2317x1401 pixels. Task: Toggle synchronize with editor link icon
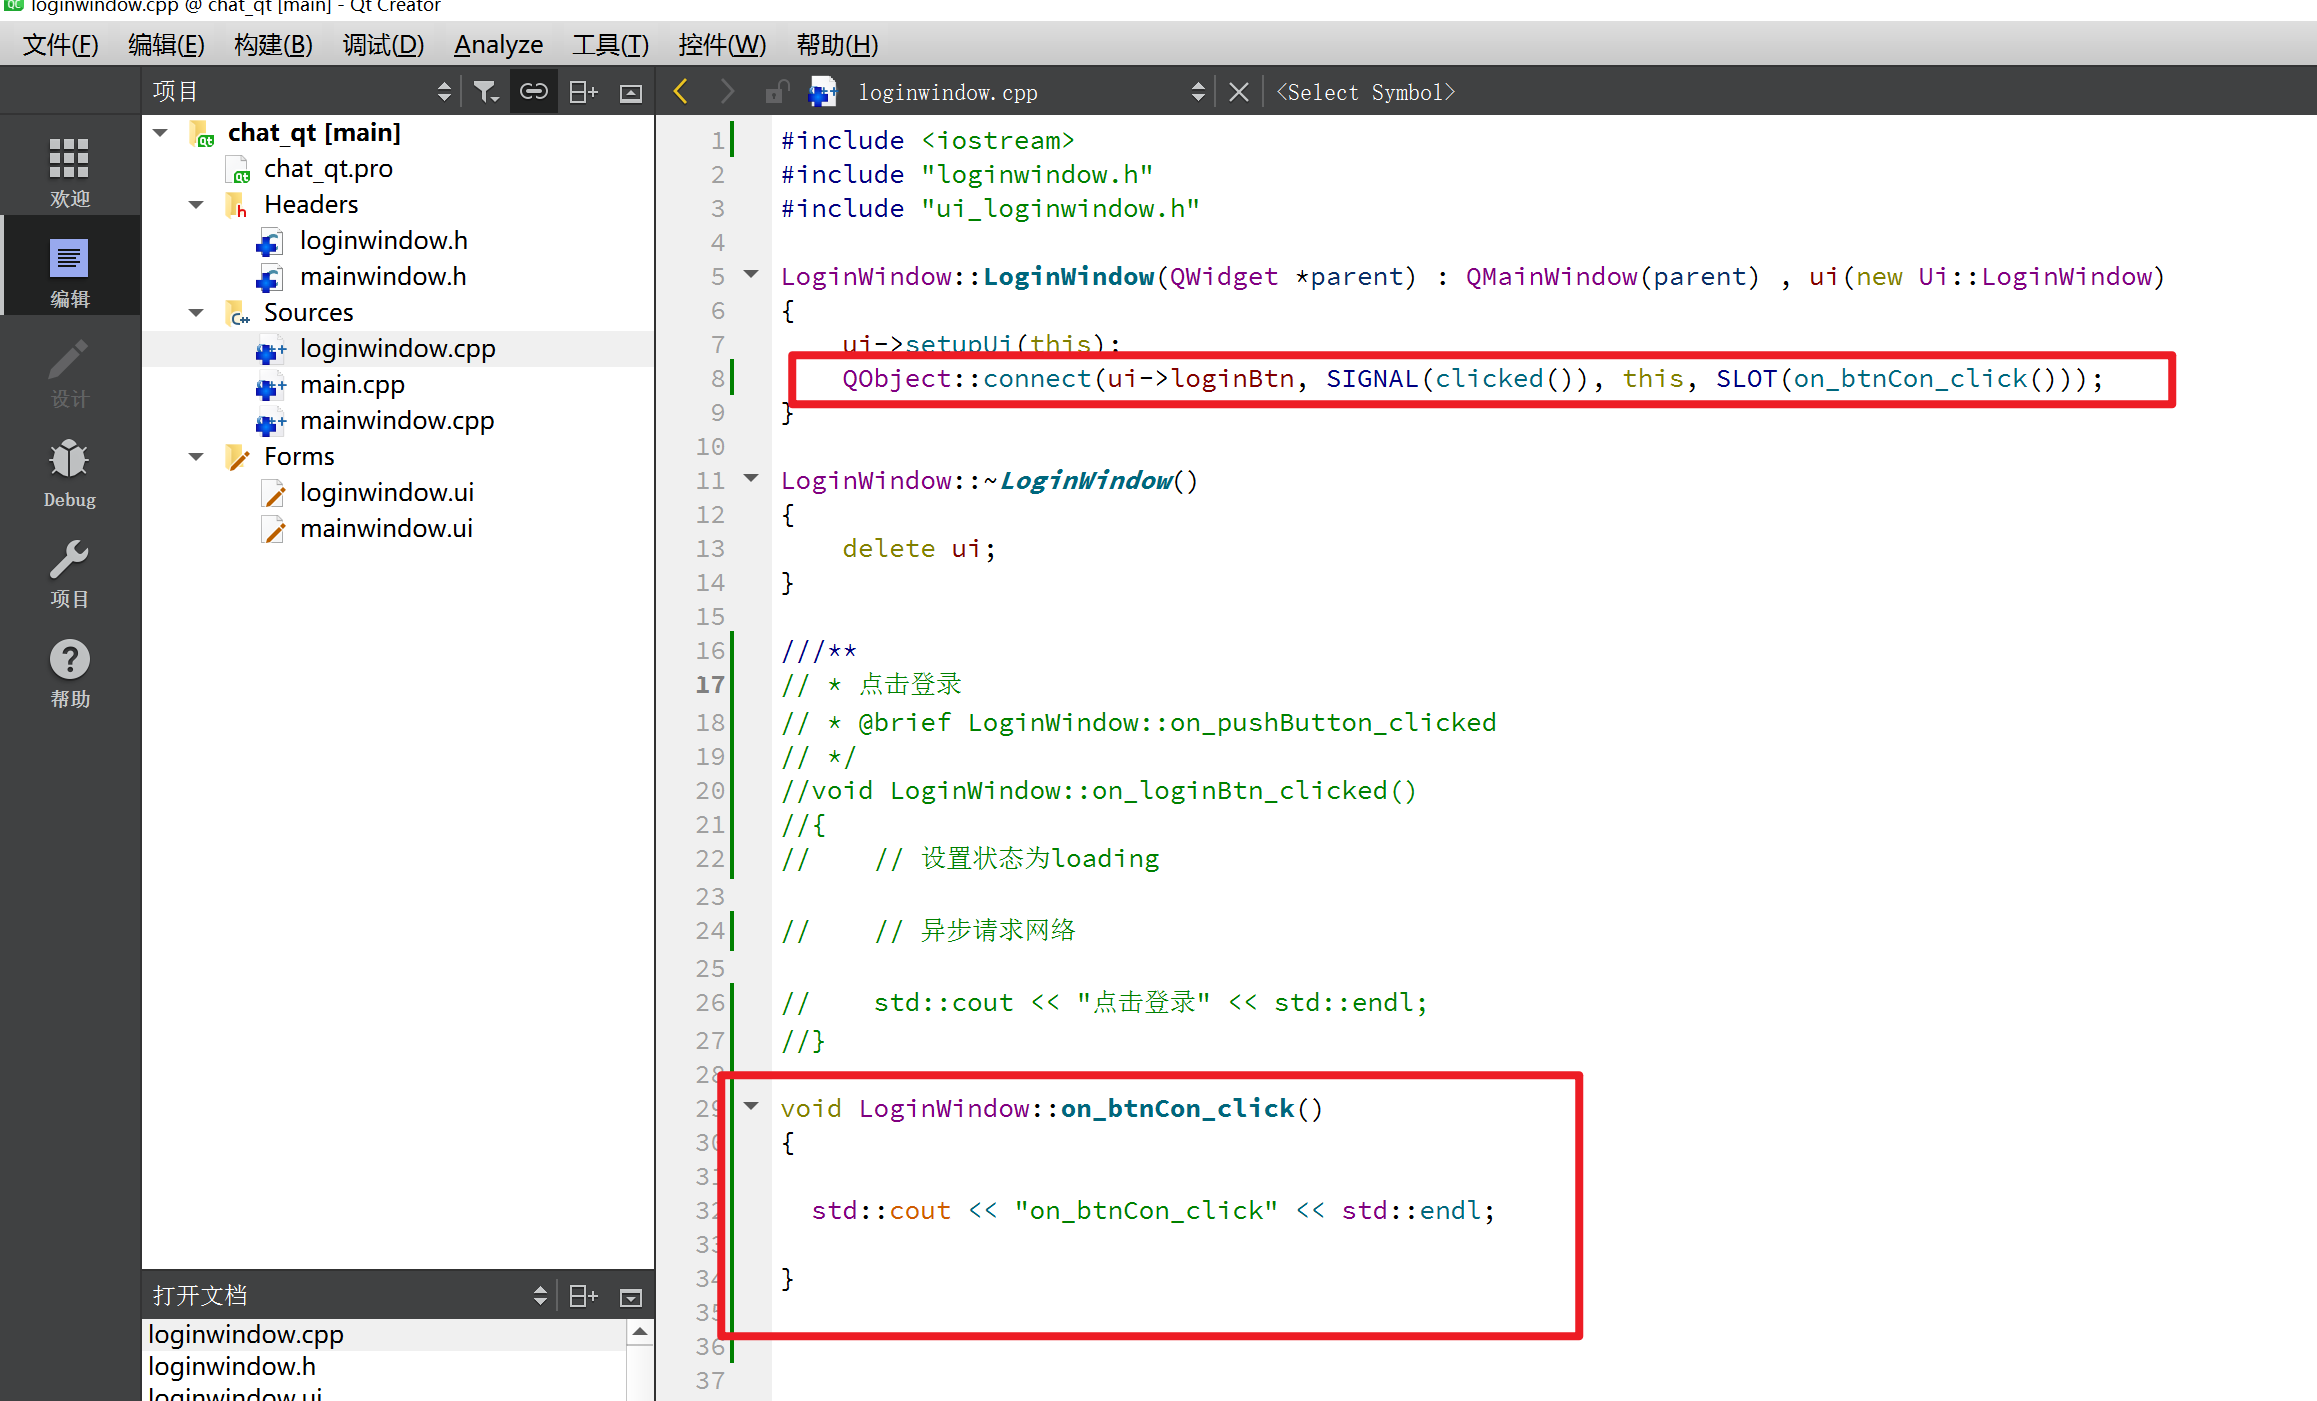coord(533,92)
